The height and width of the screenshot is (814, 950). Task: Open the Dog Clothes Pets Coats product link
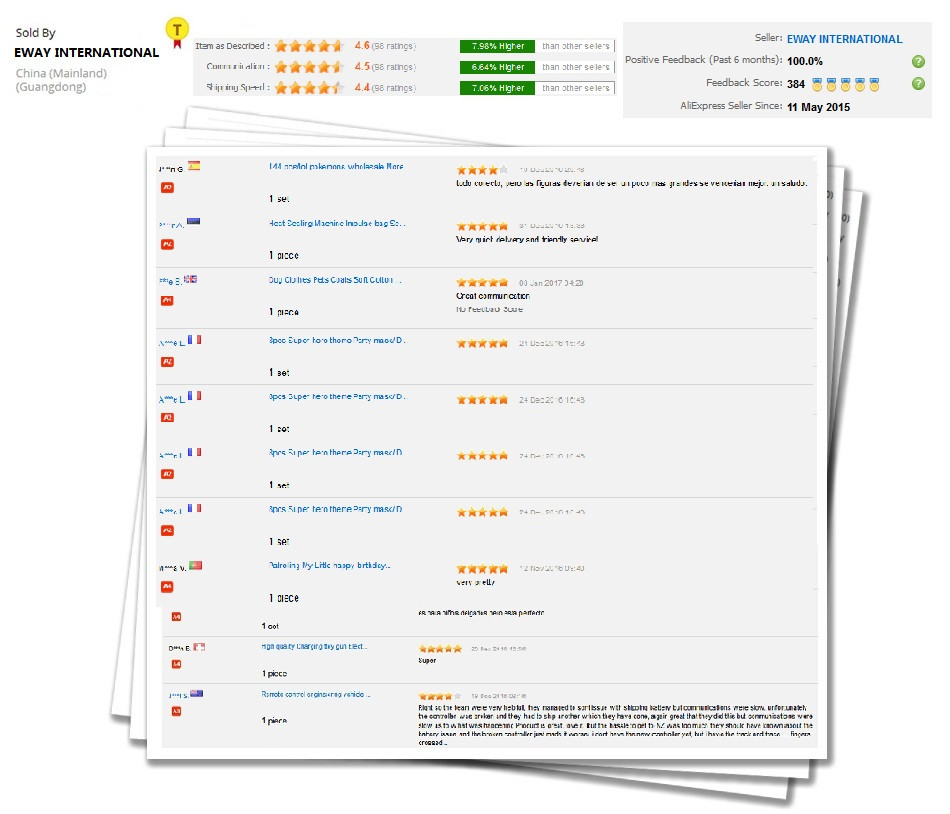click(x=335, y=281)
